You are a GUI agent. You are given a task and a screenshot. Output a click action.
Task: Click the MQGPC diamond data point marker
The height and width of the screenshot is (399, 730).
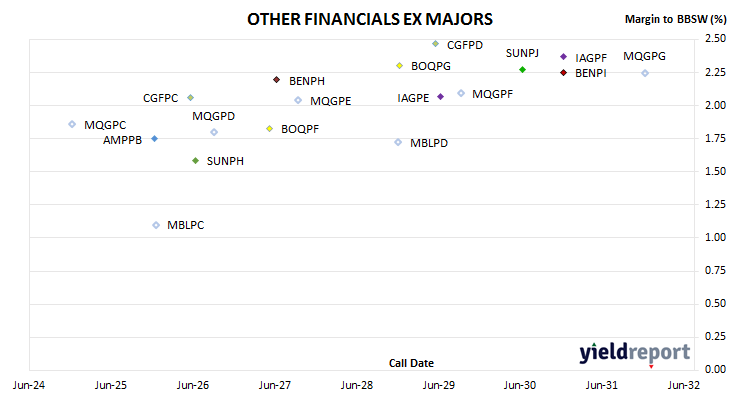[x=72, y=124]
